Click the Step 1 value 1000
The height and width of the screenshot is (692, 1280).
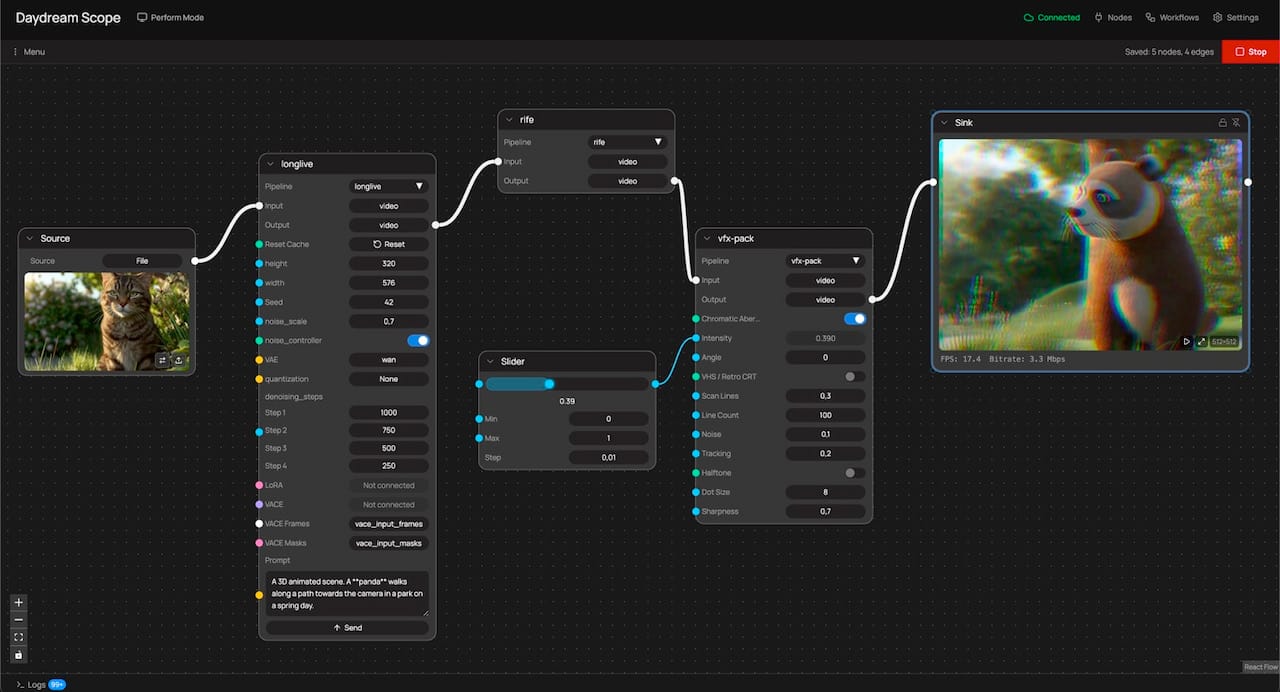pos(389,413)
